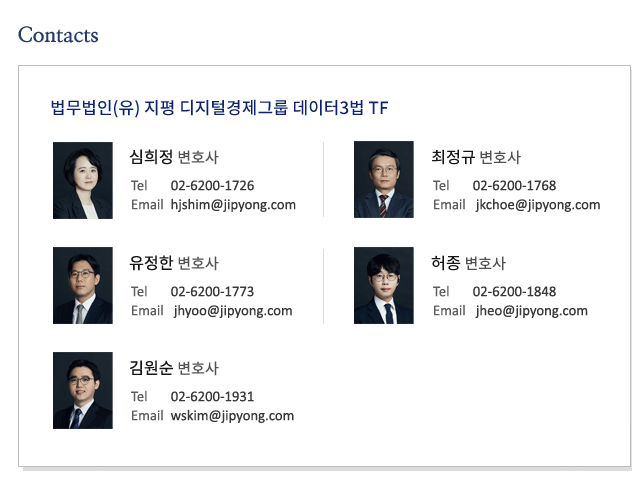The image size is (644, 501).
Task: Open email link wskim@jipyong.com
Action: [x=232, y=416]
